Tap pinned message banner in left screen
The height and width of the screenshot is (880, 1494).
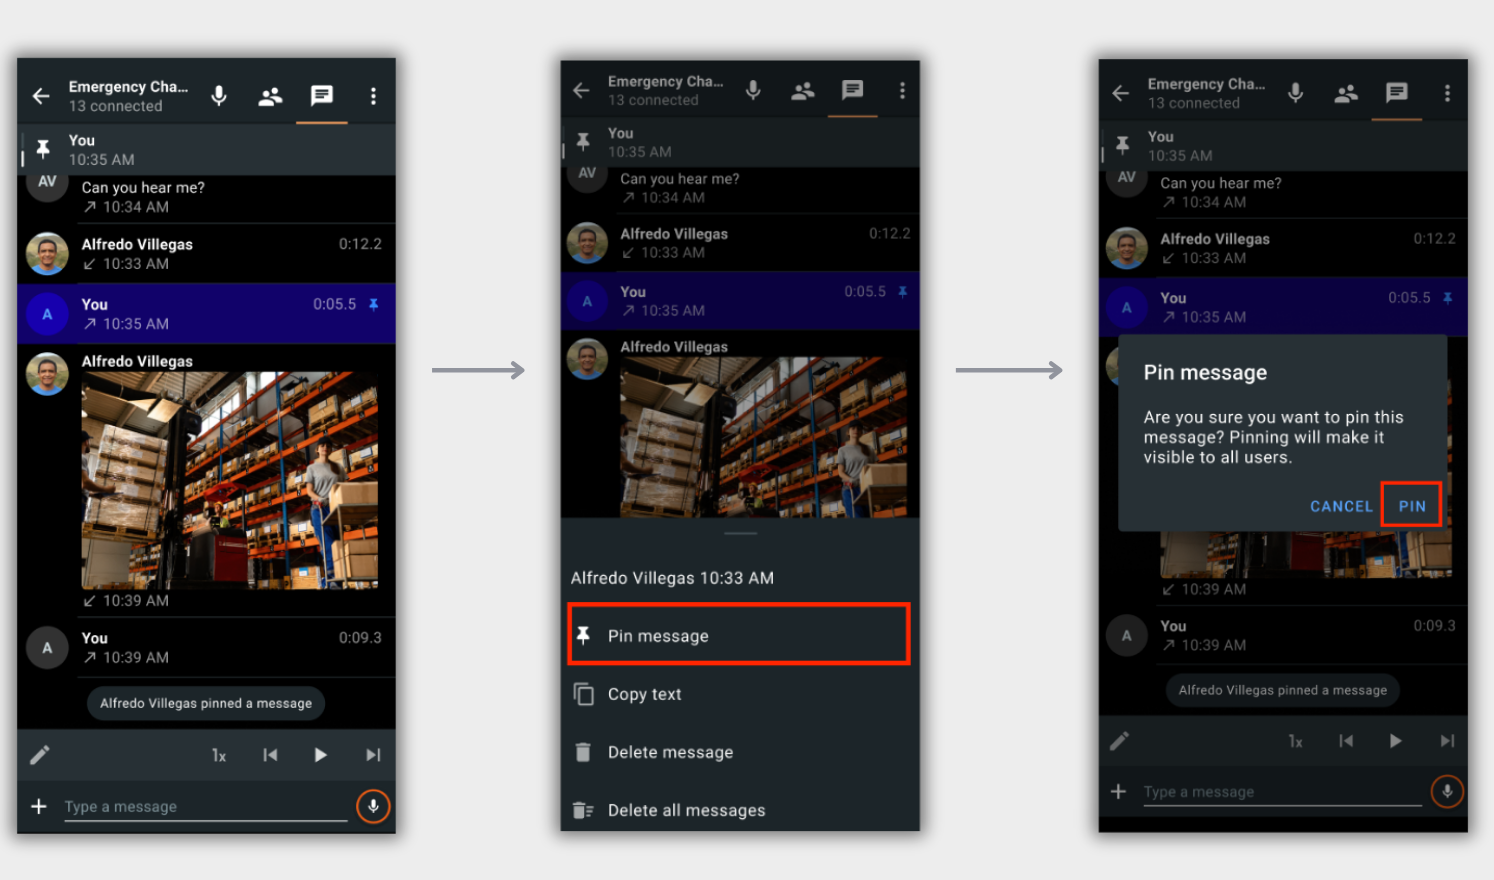[207, 150]
